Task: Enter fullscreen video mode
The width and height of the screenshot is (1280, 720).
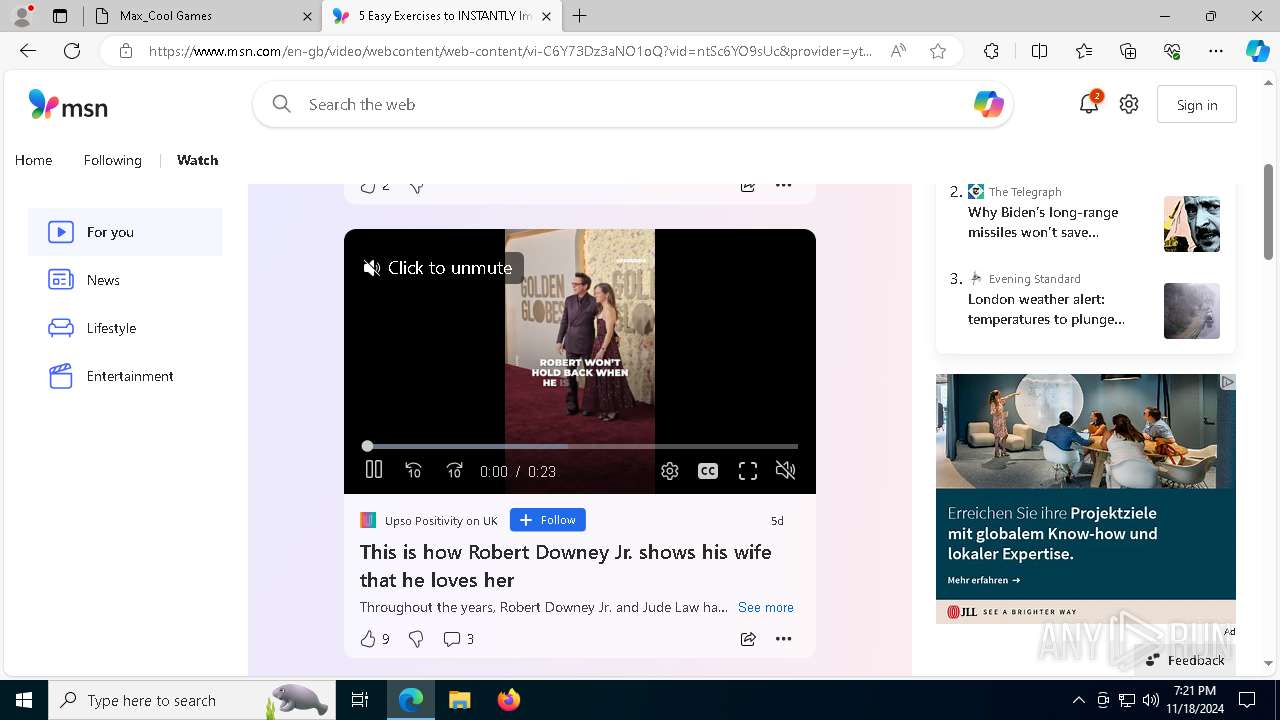Action: click(x=747, y=471)
